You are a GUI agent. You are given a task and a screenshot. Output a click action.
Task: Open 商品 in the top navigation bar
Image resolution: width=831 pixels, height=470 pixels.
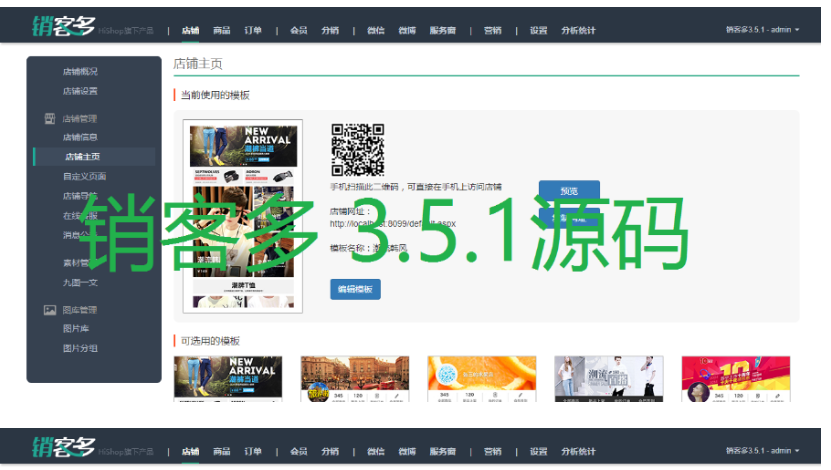click(x=221, y=30)
